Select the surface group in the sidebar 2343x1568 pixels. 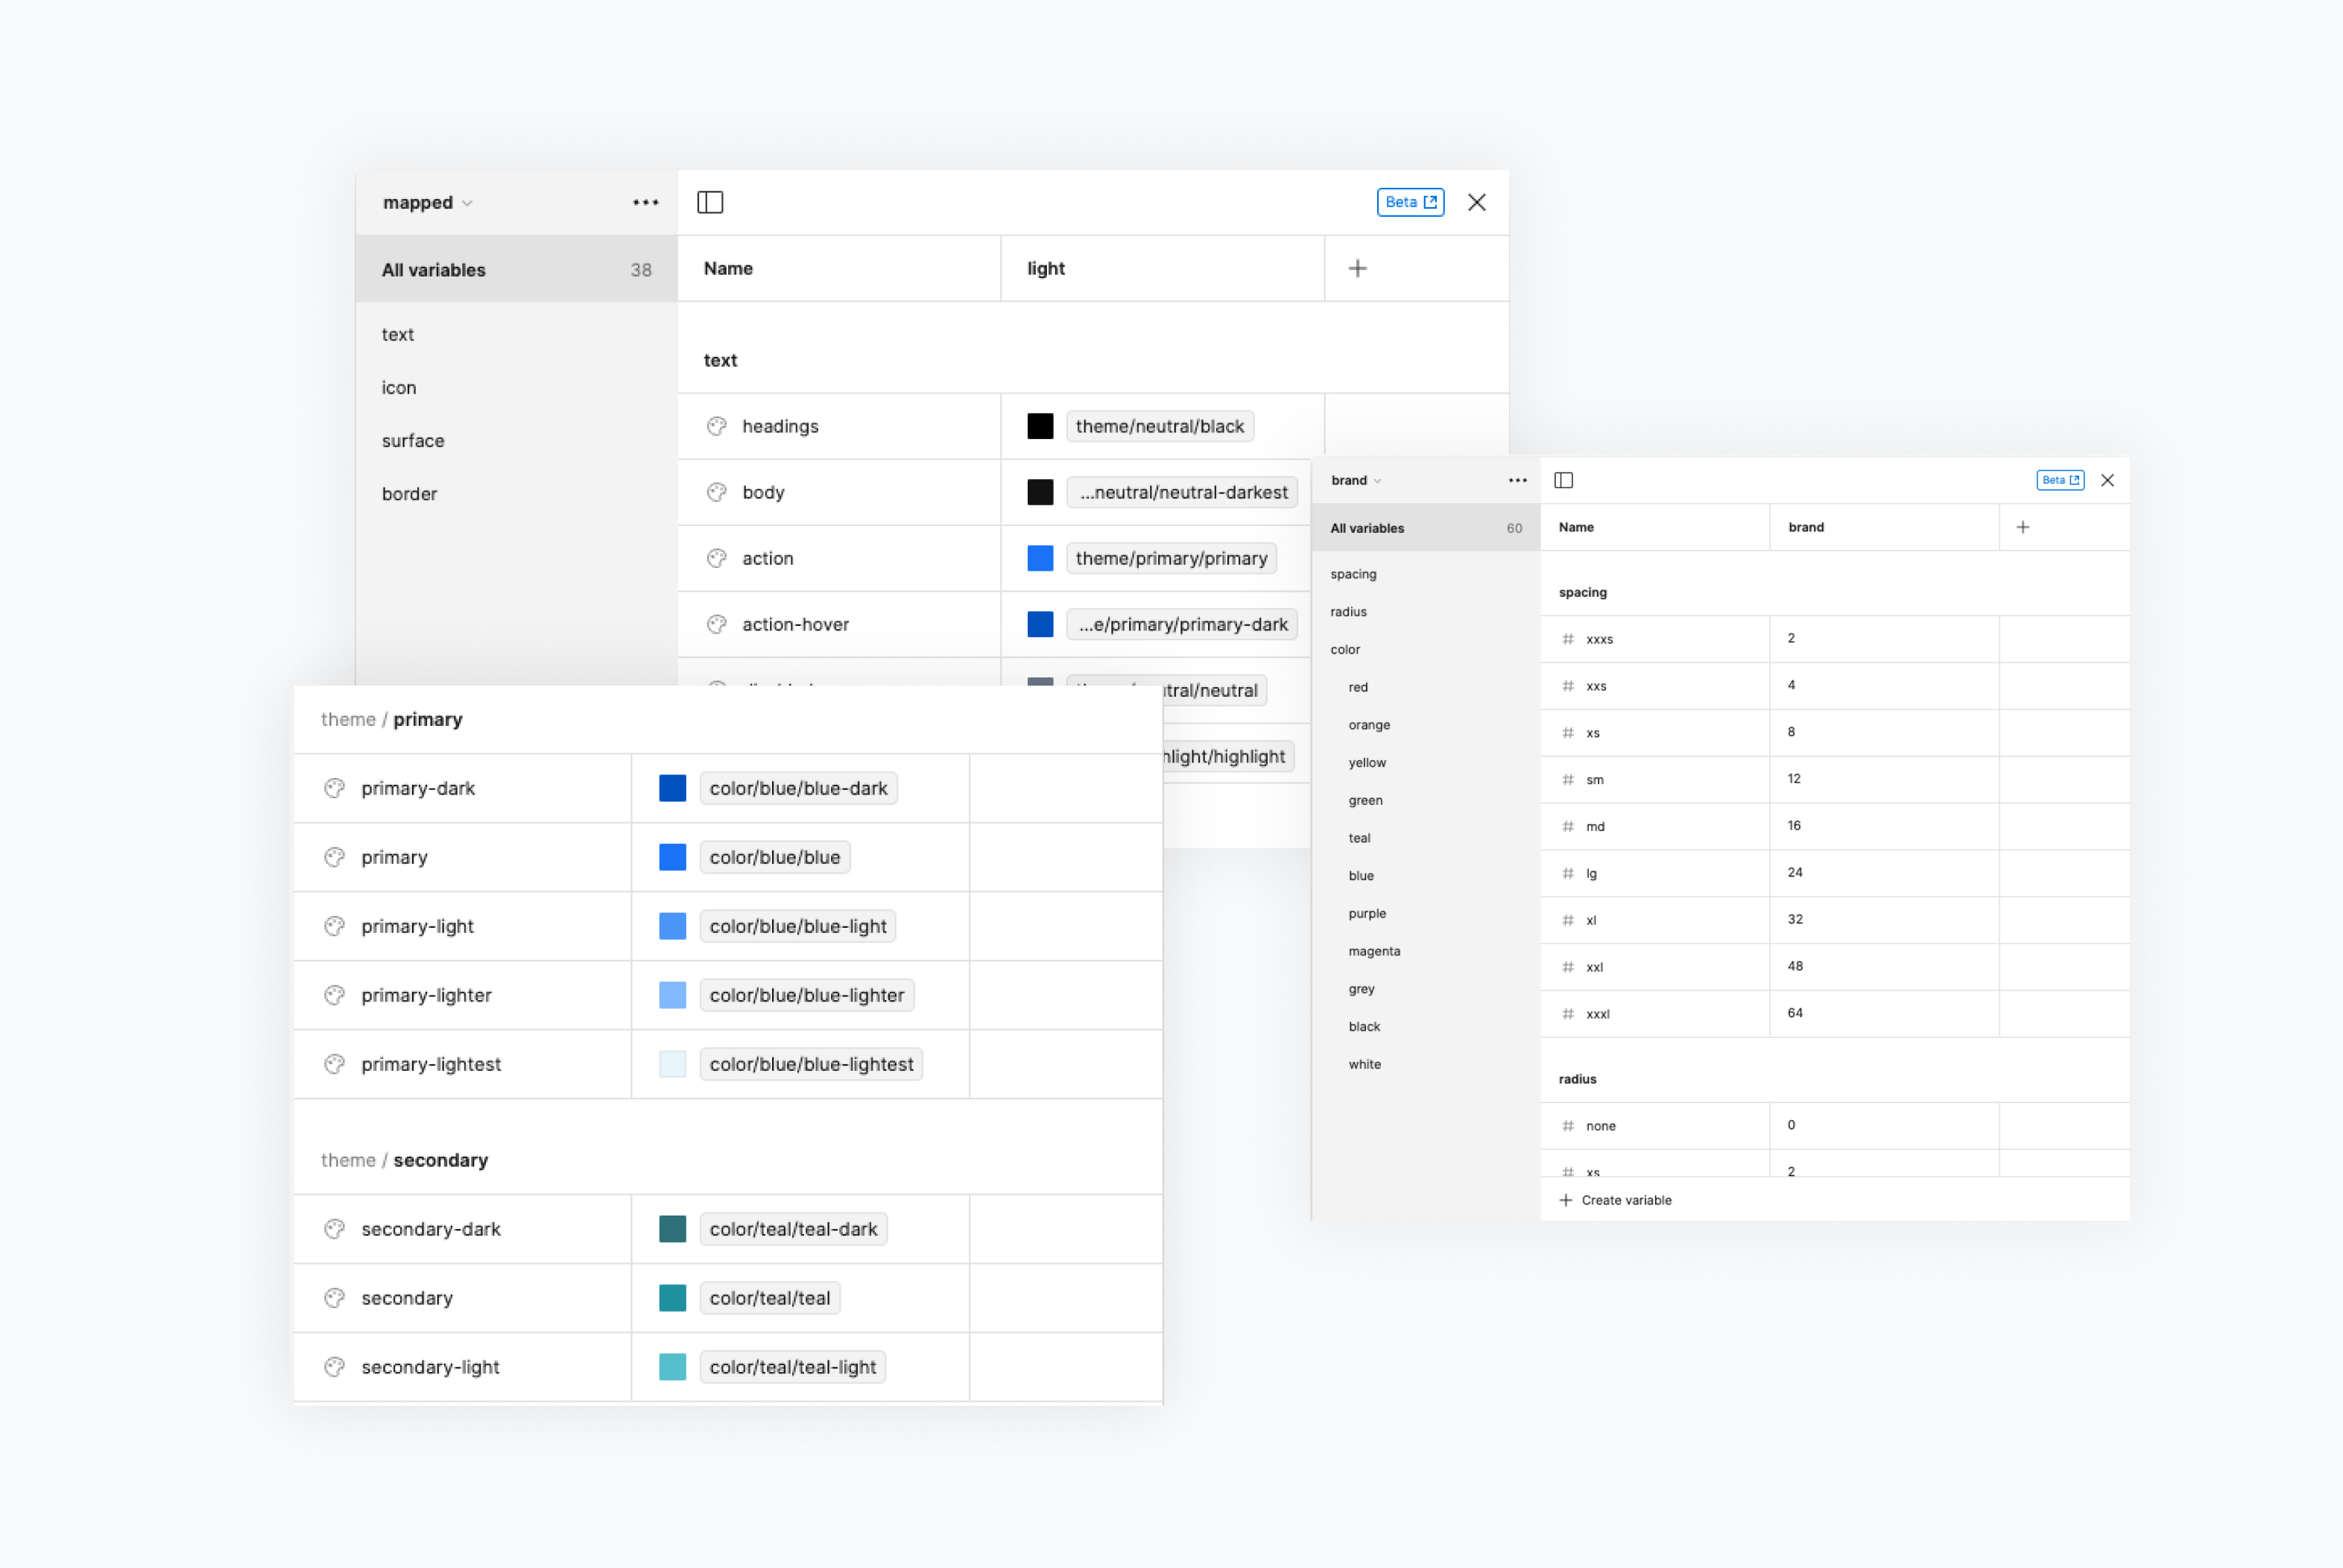(413, 441)
